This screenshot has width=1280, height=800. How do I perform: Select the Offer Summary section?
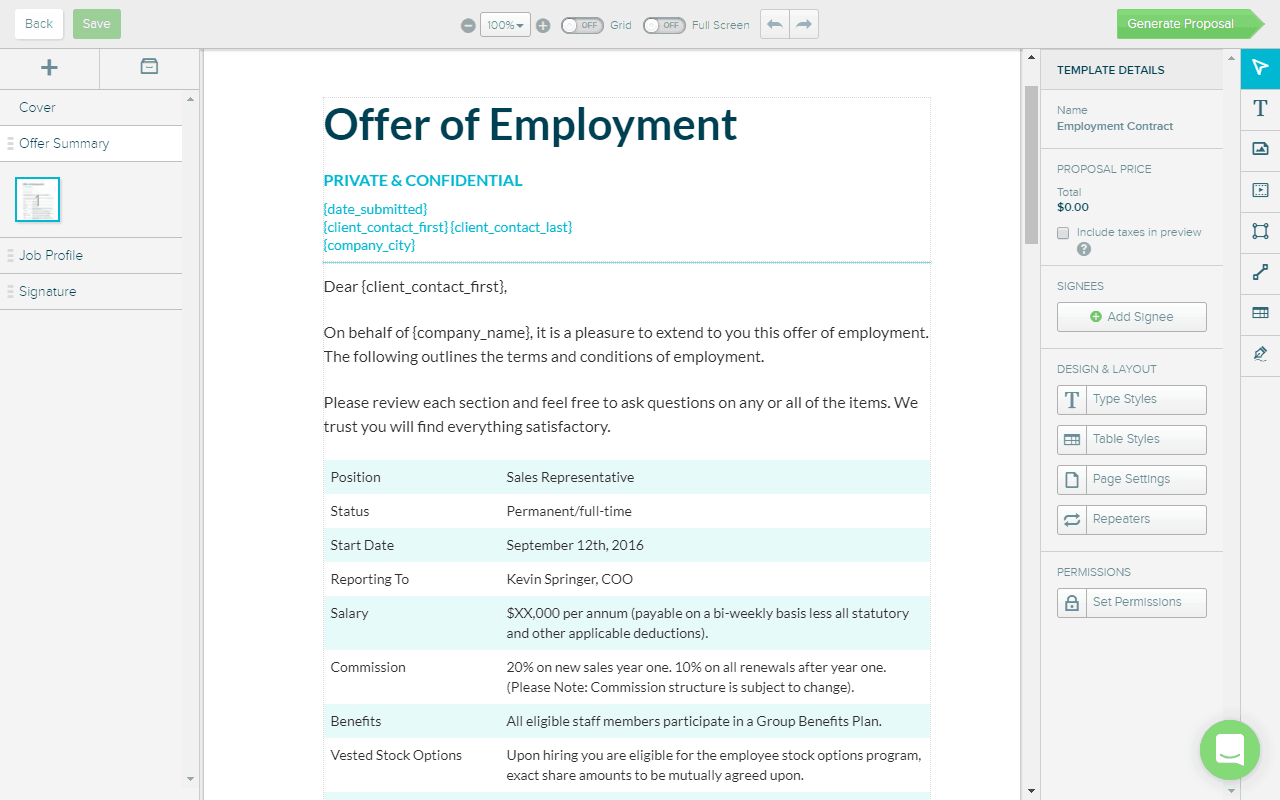pos(91,144)
